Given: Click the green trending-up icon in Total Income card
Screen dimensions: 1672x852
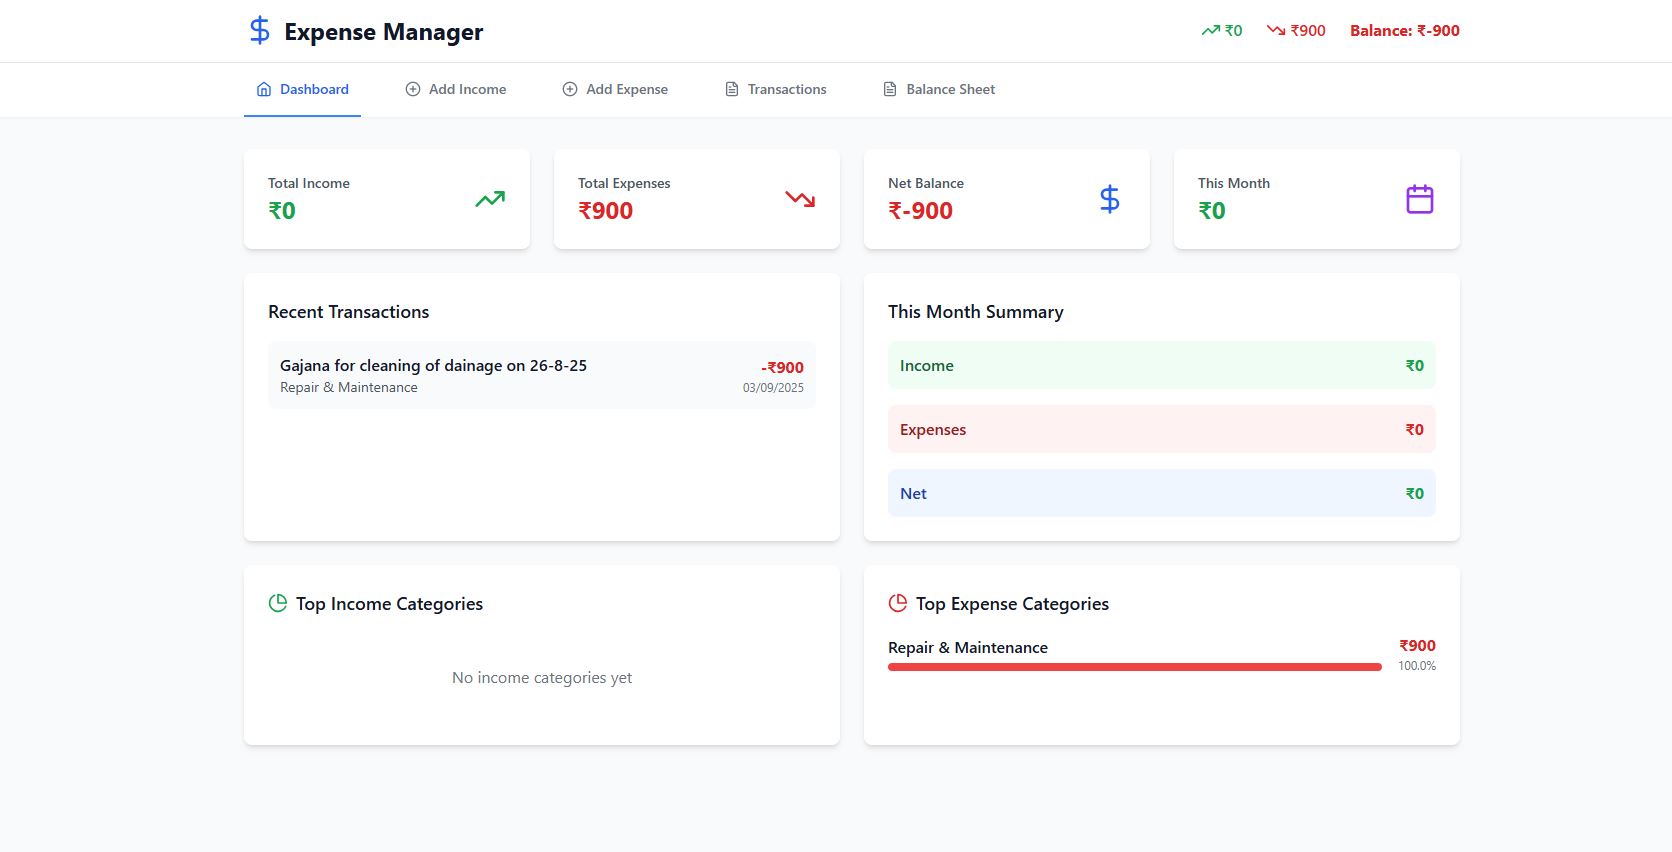Looking at the screenshot, I should point(490,199).
